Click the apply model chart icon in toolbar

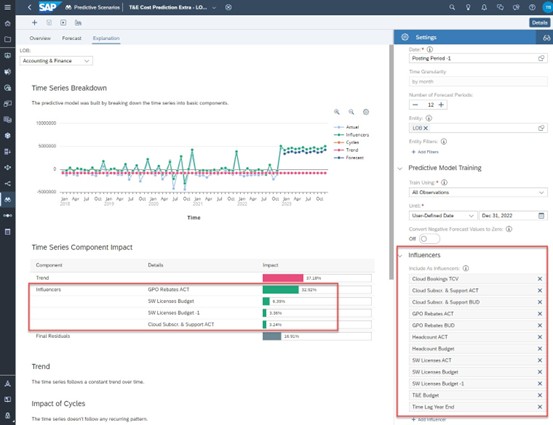tap(78, 23)
